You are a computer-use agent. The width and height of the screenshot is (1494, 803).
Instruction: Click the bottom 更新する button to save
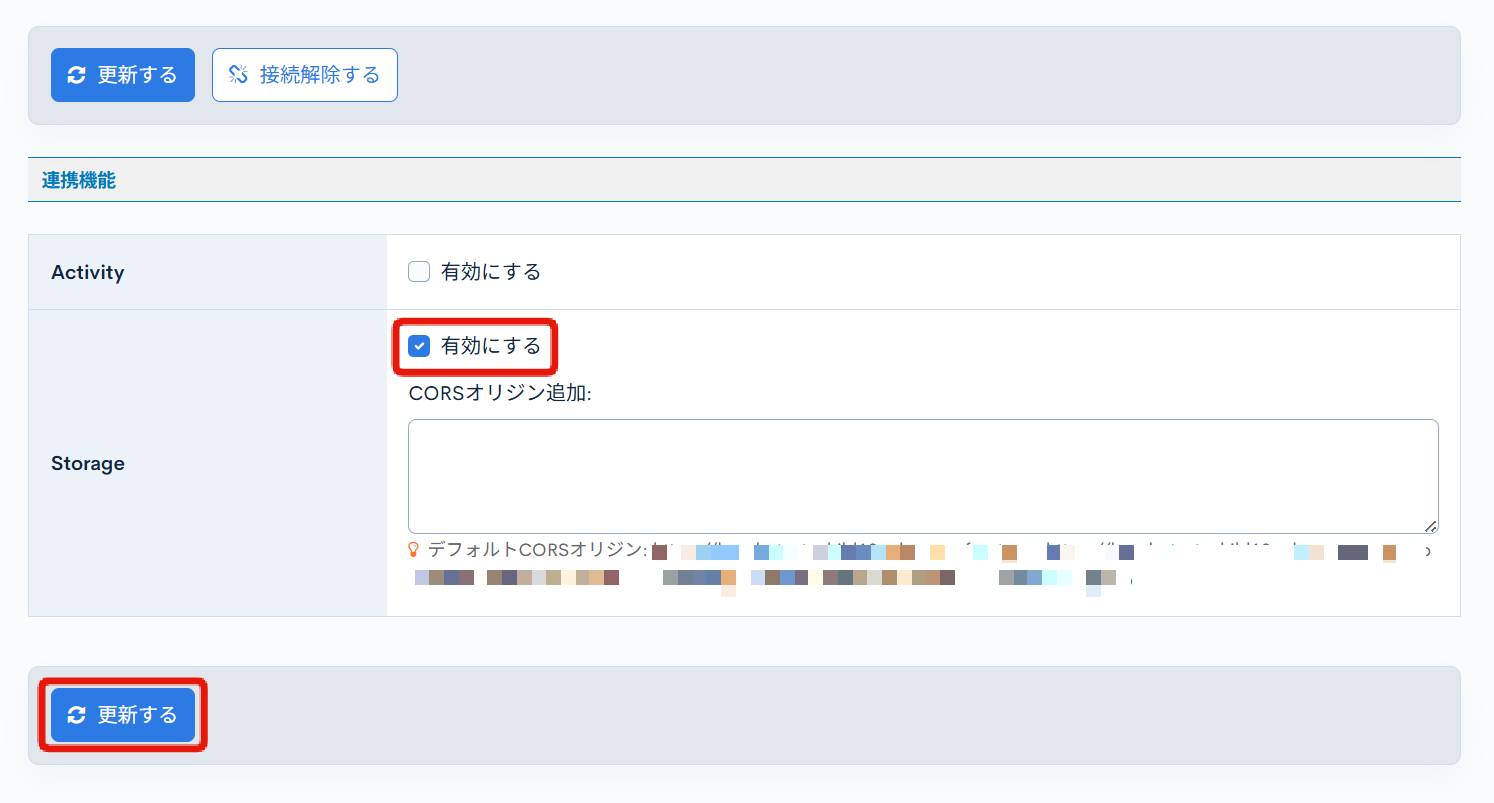point(122,715)
